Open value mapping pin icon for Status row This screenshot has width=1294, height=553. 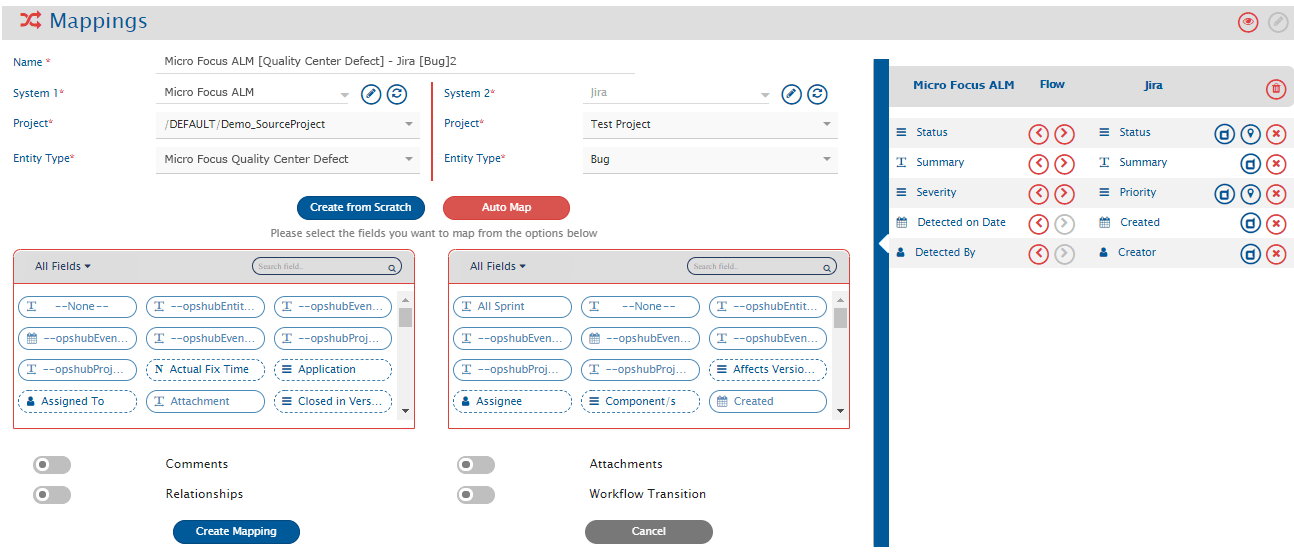click(1250, 134)
